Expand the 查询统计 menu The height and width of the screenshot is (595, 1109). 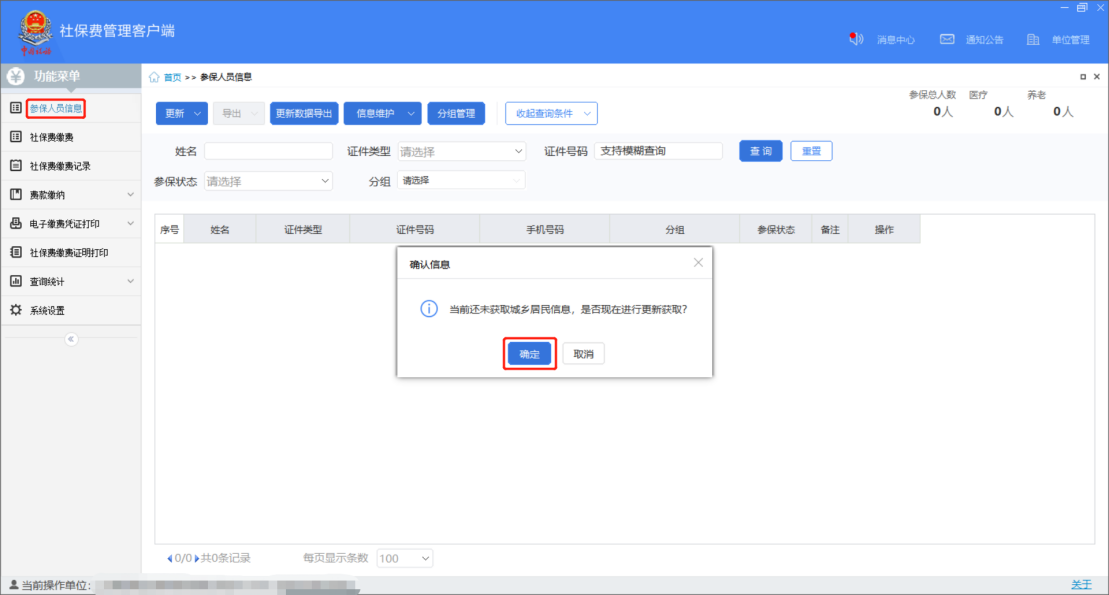[x=130, y=282]
